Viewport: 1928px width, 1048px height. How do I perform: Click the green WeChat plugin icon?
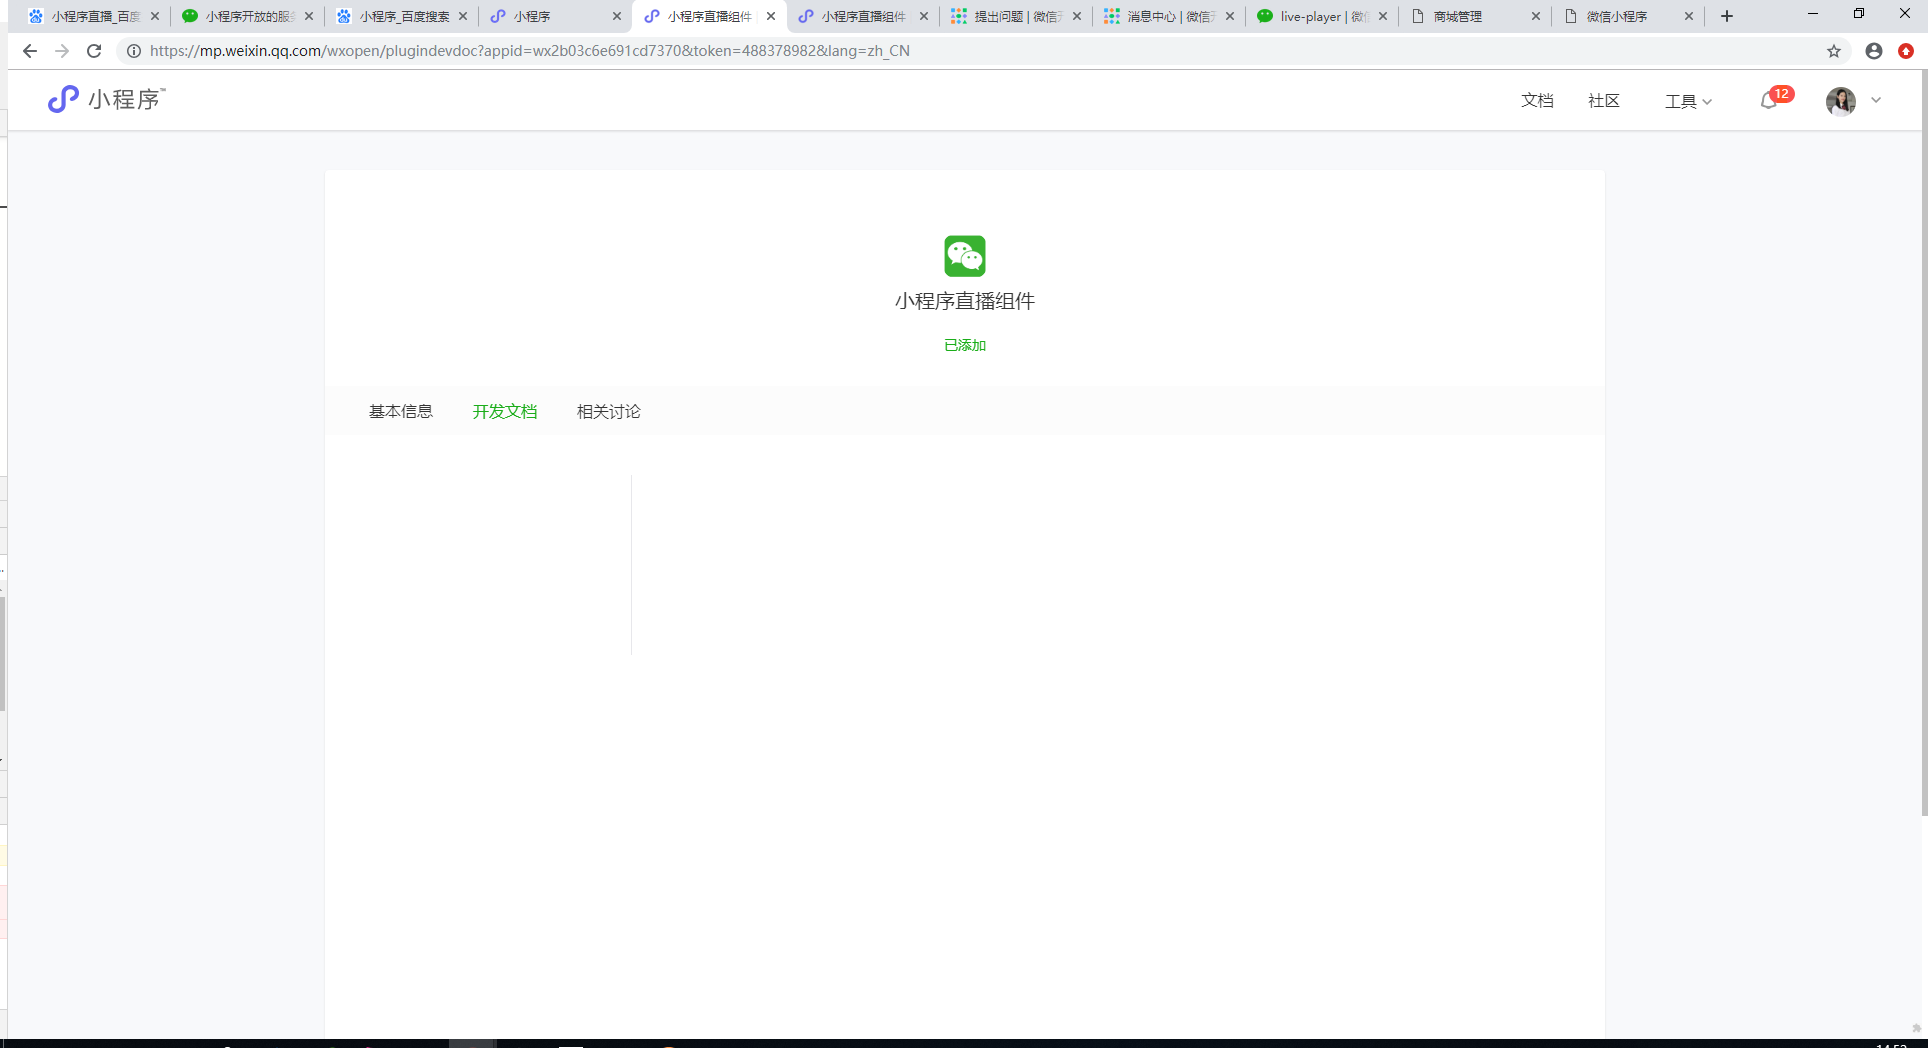pos(965,256)
